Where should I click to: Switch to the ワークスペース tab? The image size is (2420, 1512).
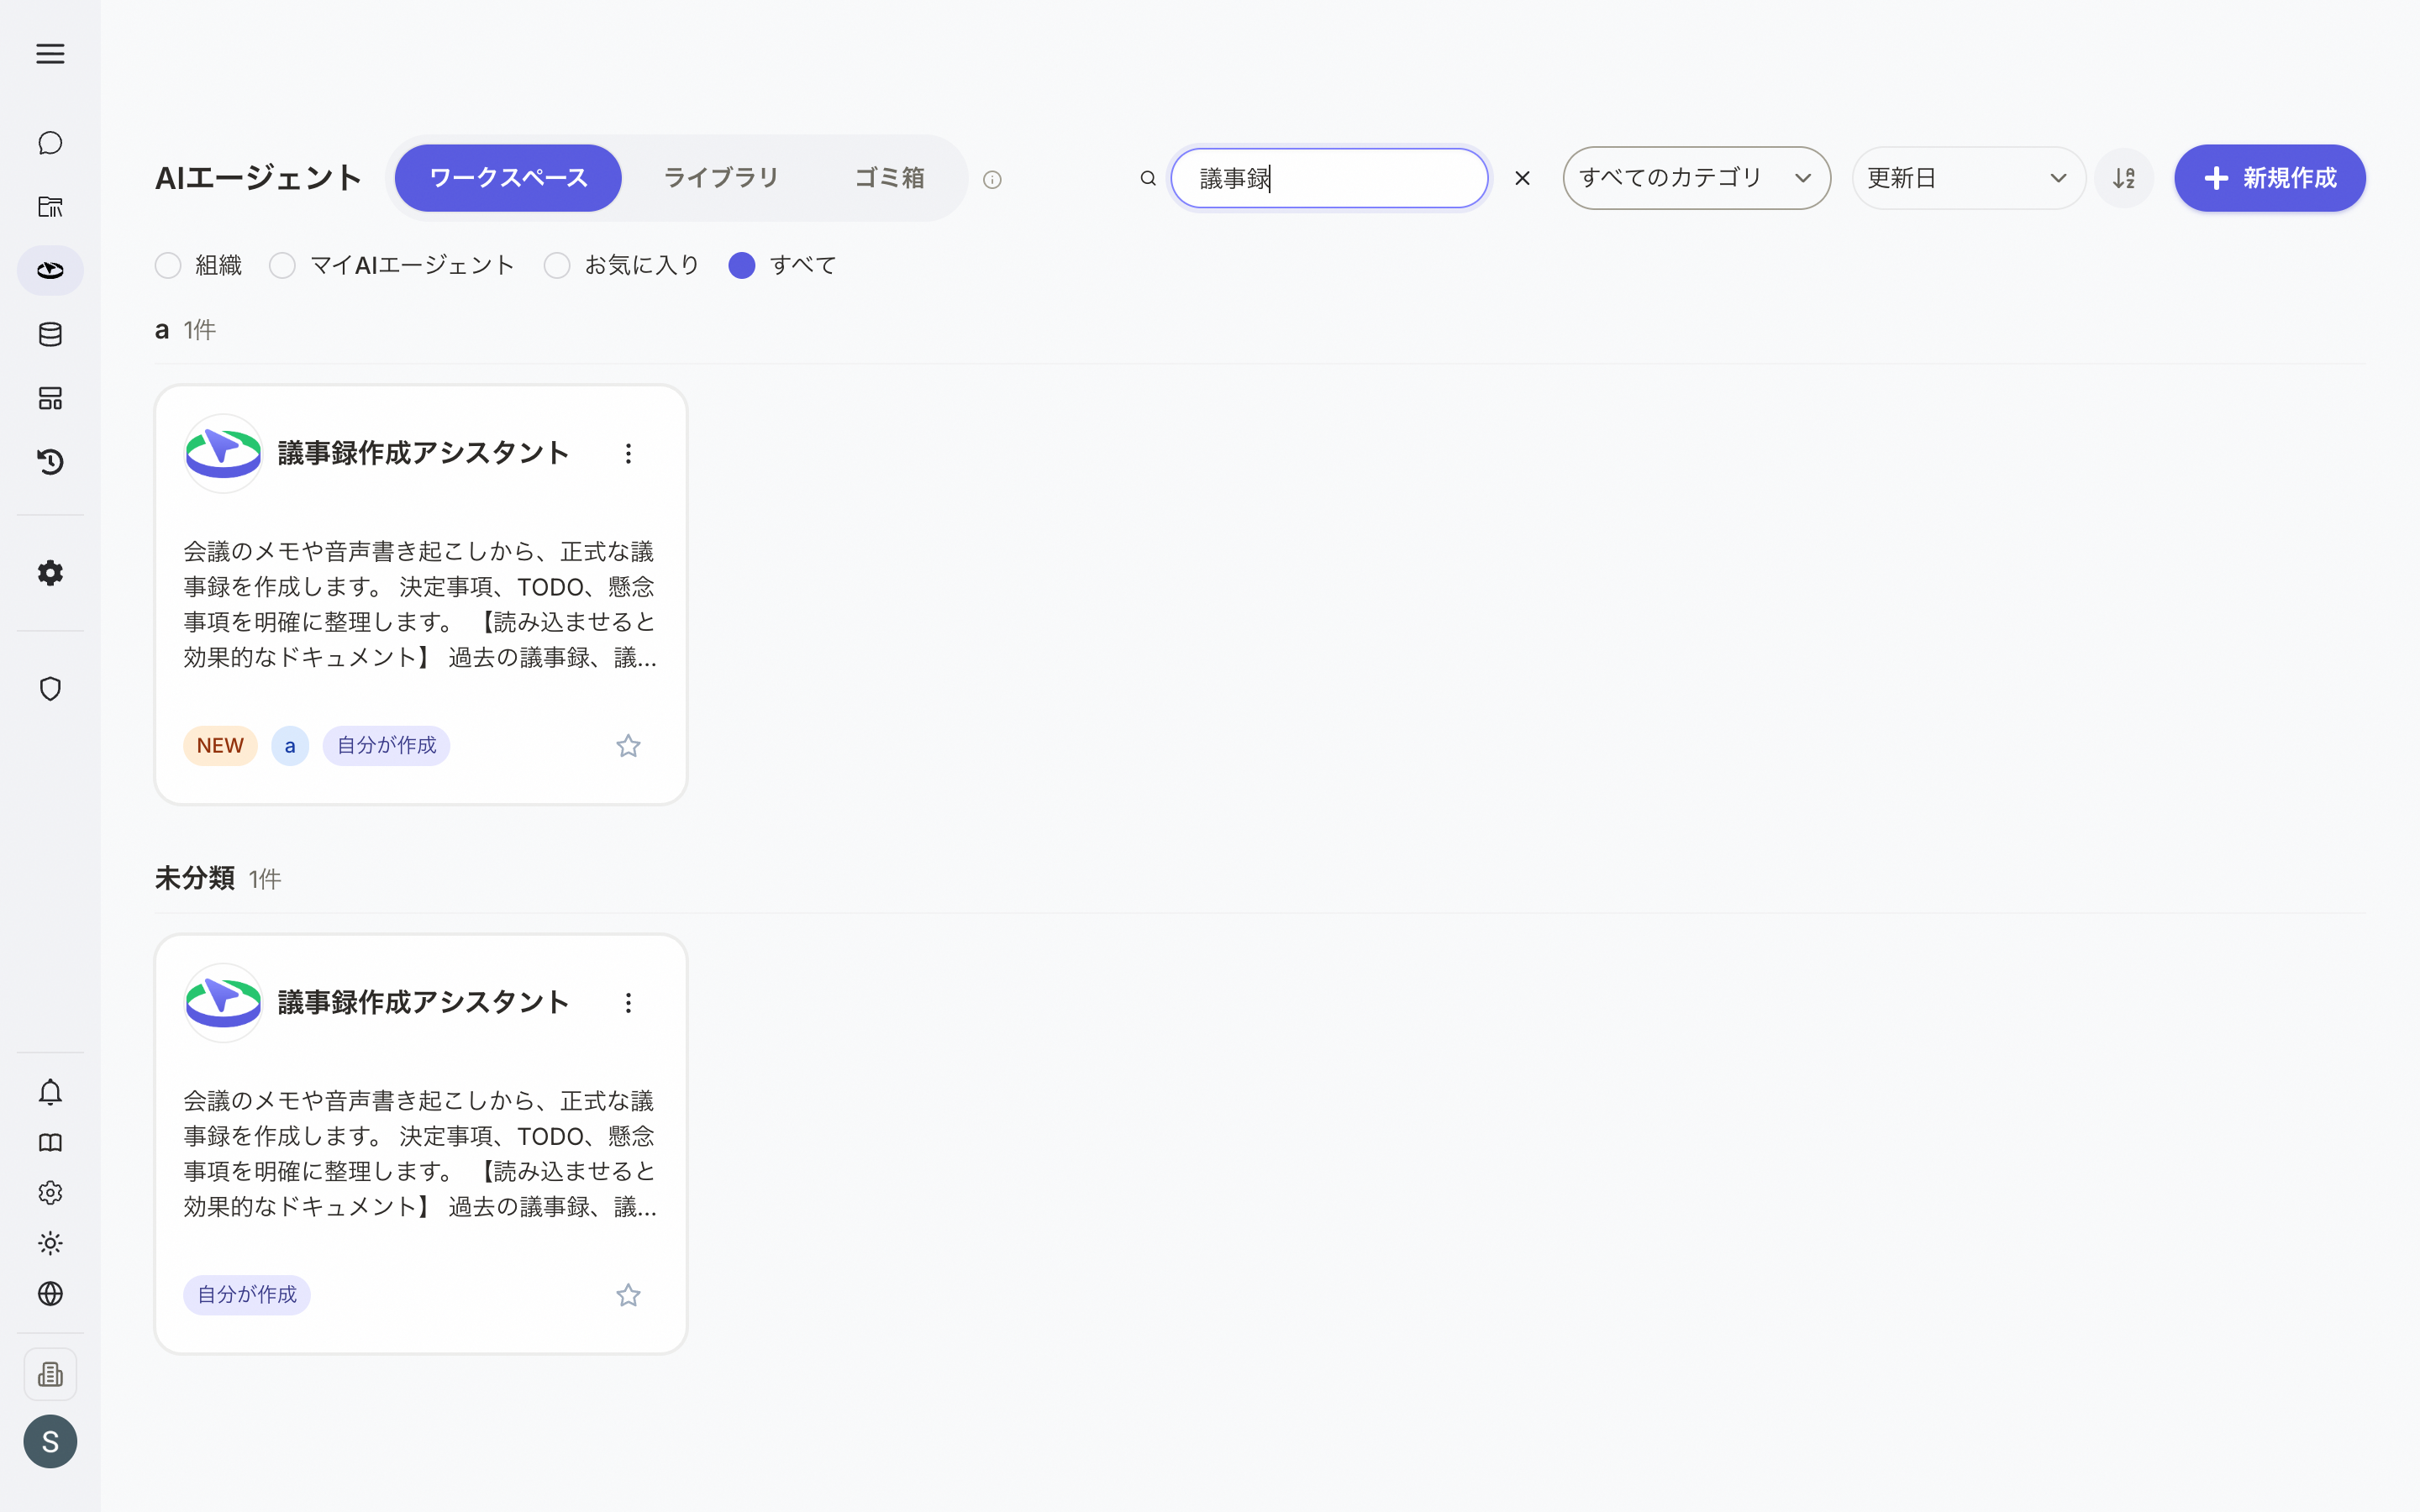coord(508,178)
